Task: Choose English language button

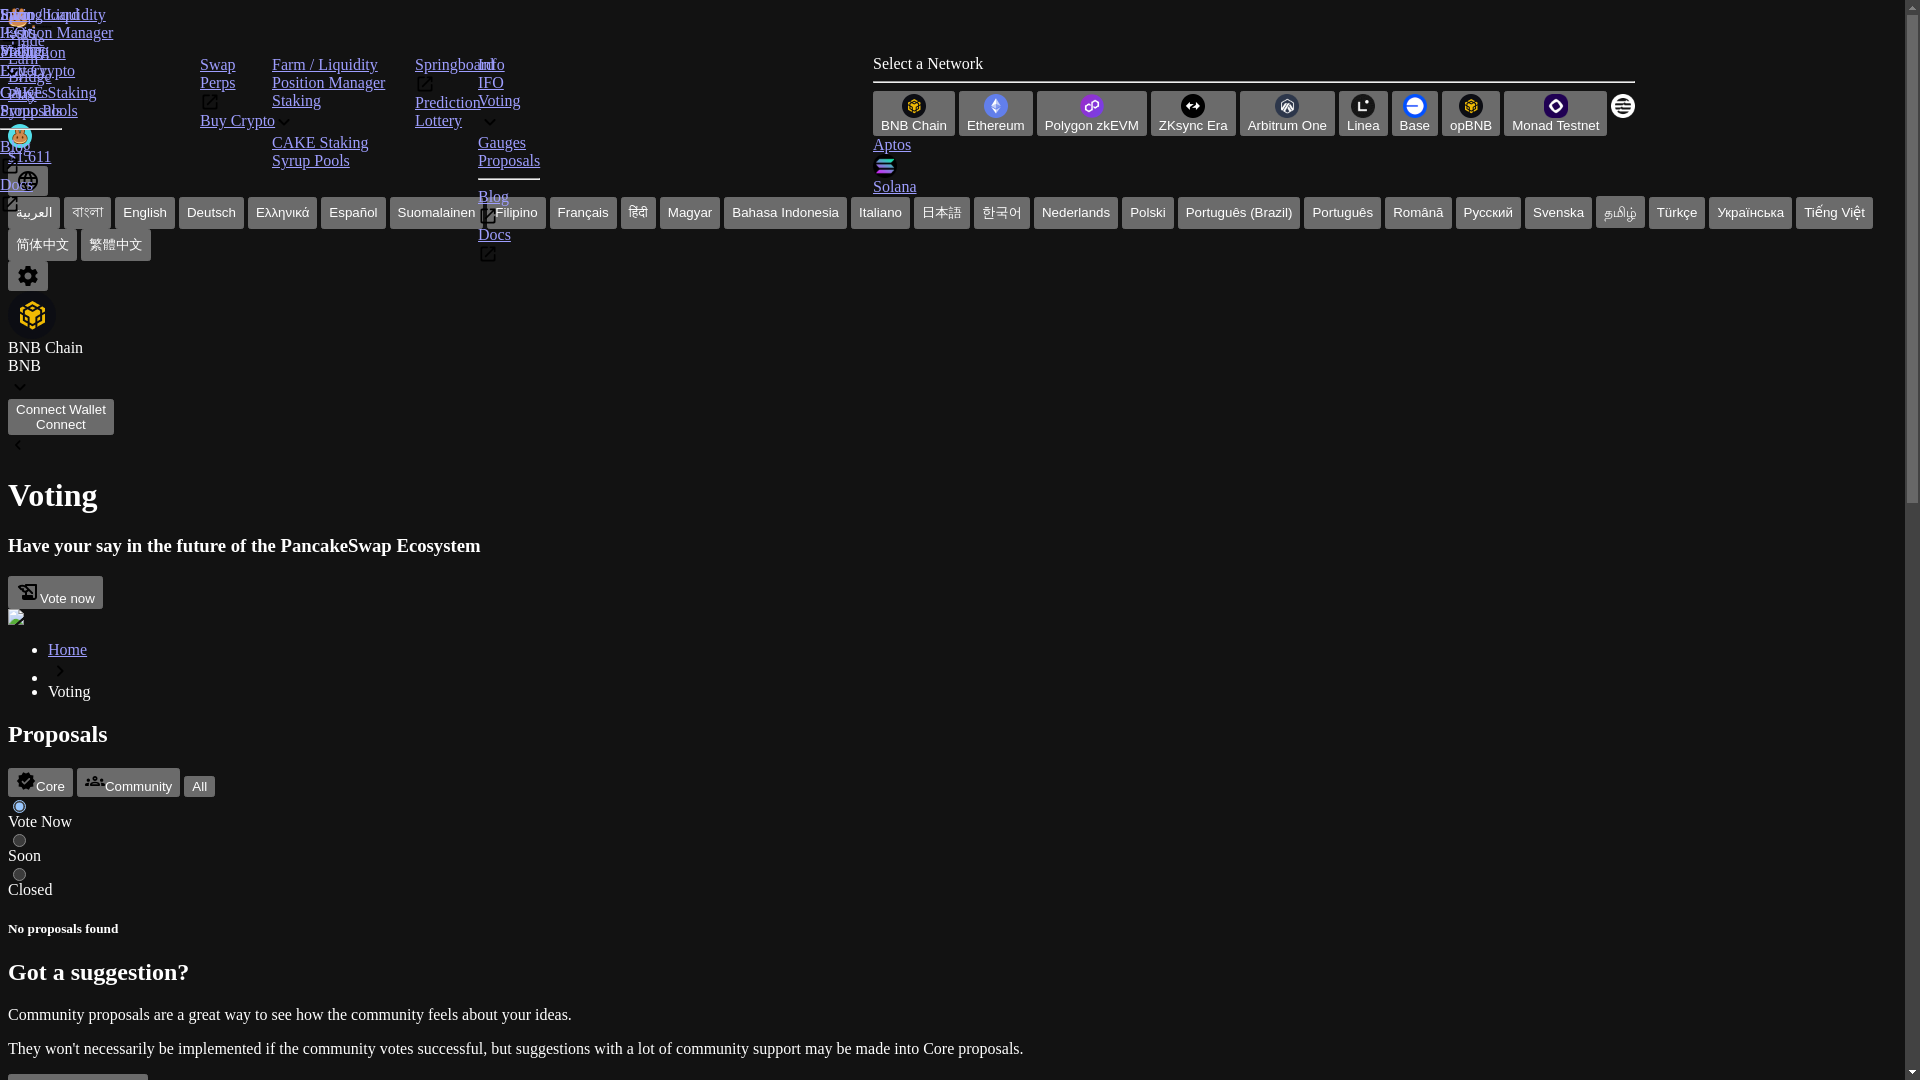Action: point(145,213)
